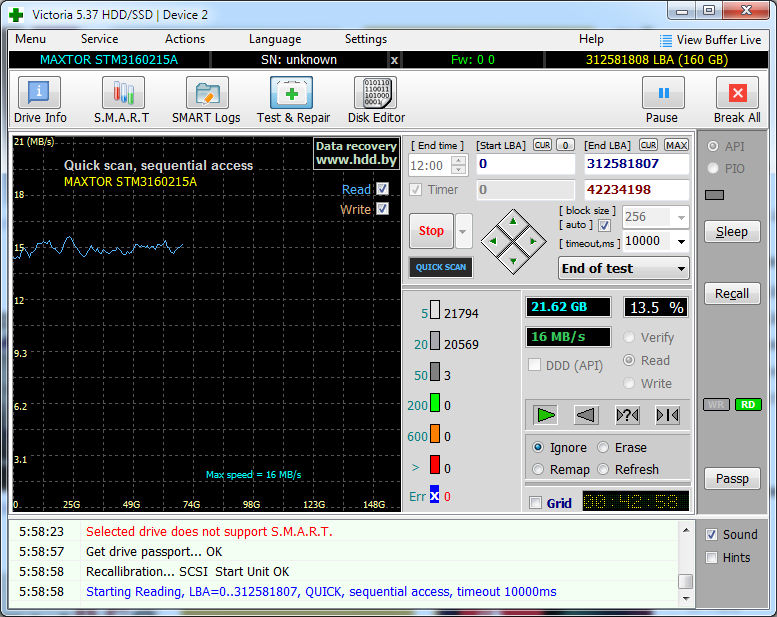Enable the DDD (API) checkbox
The width and height of the screenshot is (777, 617).
pos(534,365)
